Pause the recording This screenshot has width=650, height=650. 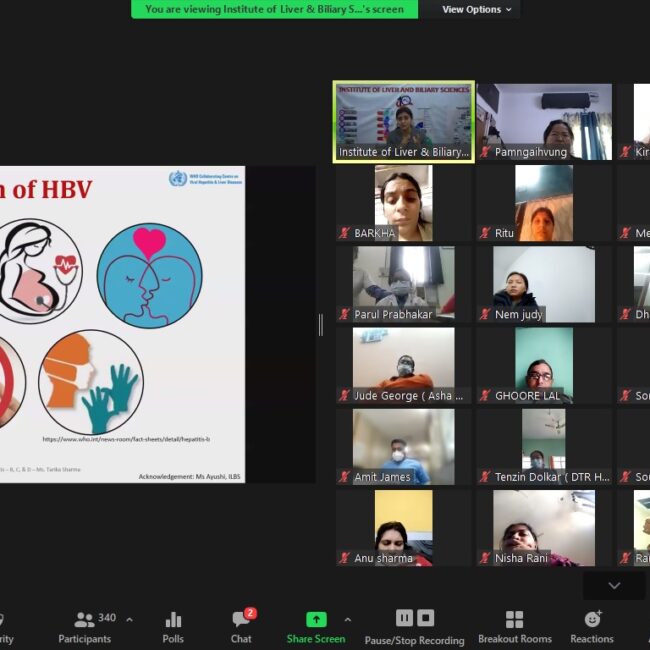click(x=404, y=618)
